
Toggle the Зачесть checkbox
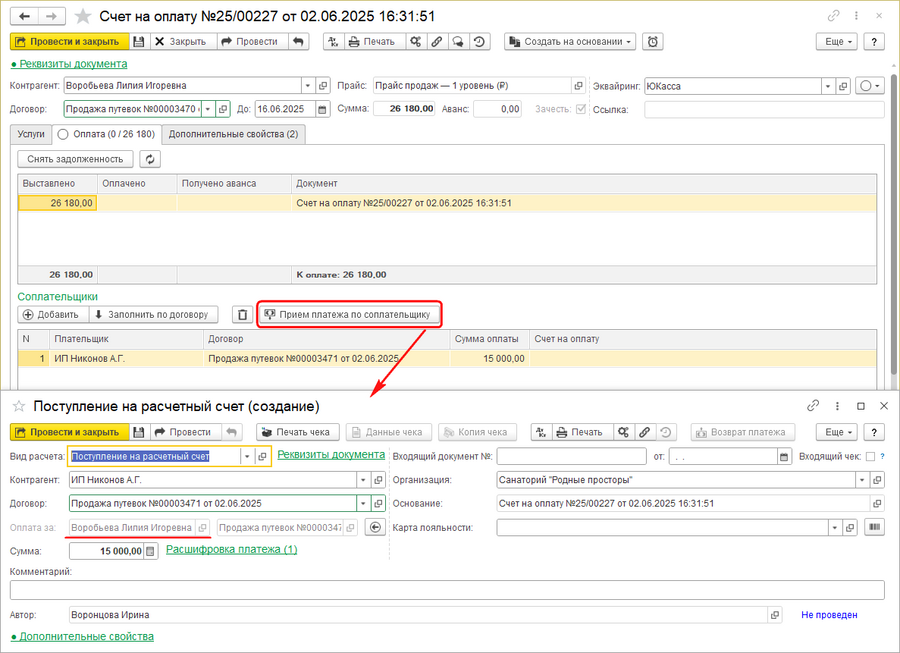pos(580,109)
